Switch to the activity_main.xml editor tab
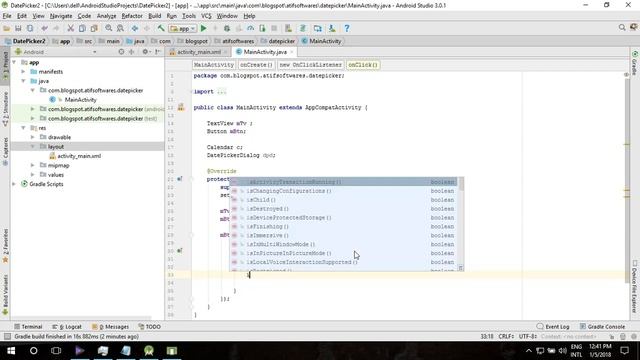This screenshot has width=640, height=360. [x=199, y=52]
